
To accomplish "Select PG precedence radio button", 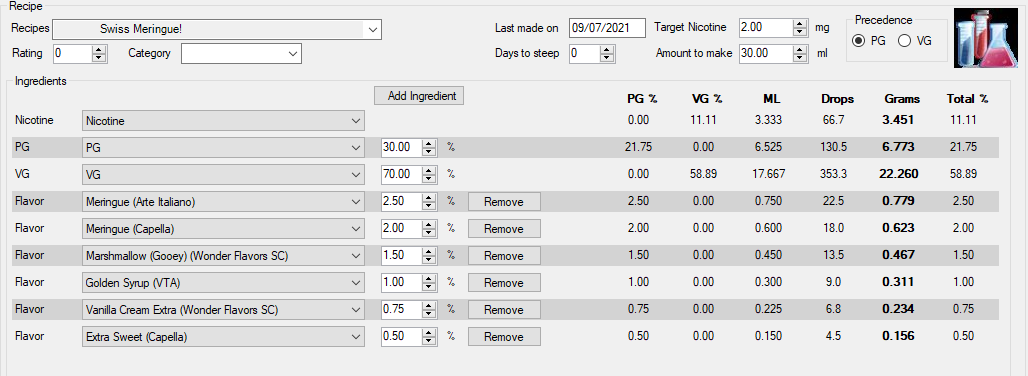I will click(x=858, y=41).
